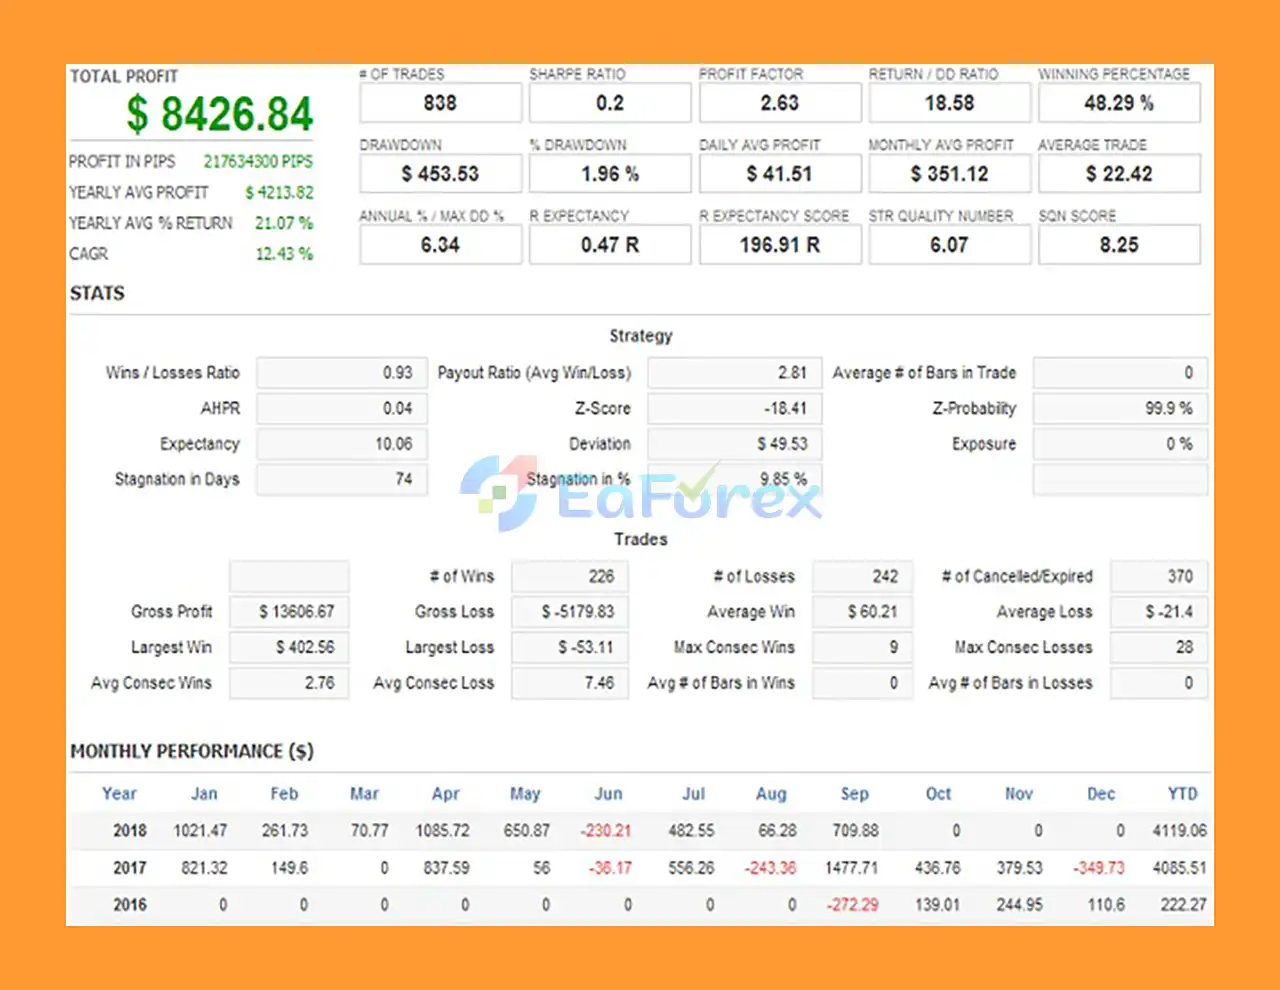Image resolution: width=1280 pixels, height=990 pixels.
Task: Click the Sharpe Ratio value box
Action: [609, 103]
